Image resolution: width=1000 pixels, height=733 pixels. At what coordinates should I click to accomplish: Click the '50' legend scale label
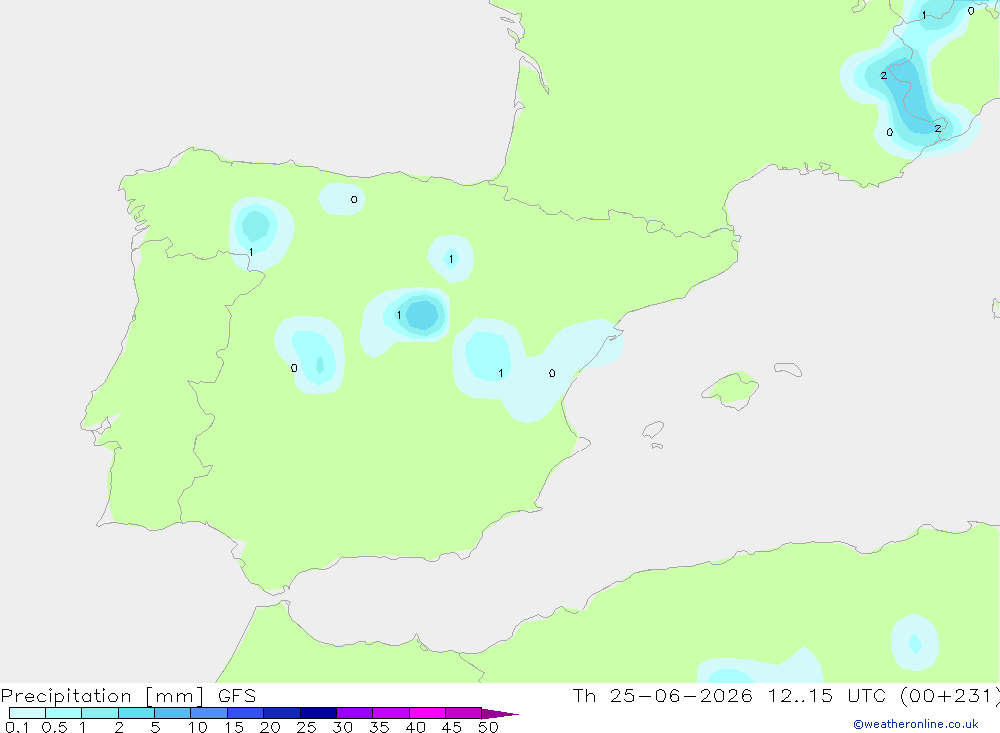(x=488, y=727)
